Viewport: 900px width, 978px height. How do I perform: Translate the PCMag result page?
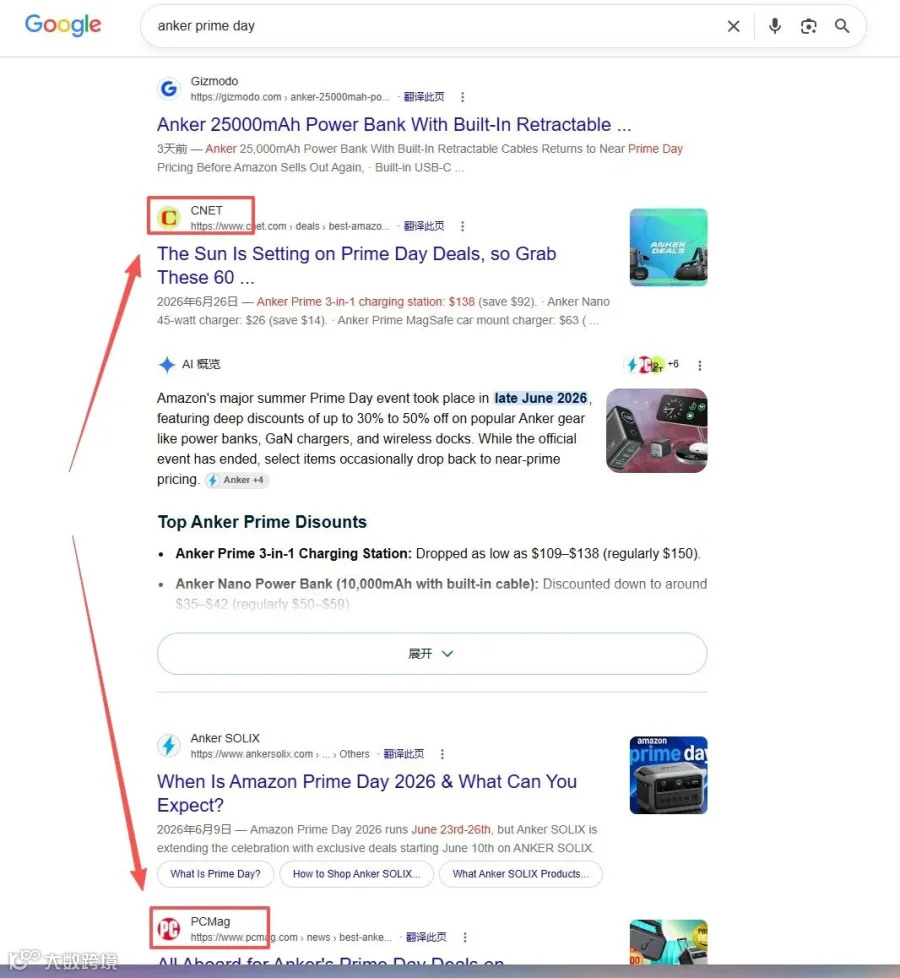click(x=426, y=937)
